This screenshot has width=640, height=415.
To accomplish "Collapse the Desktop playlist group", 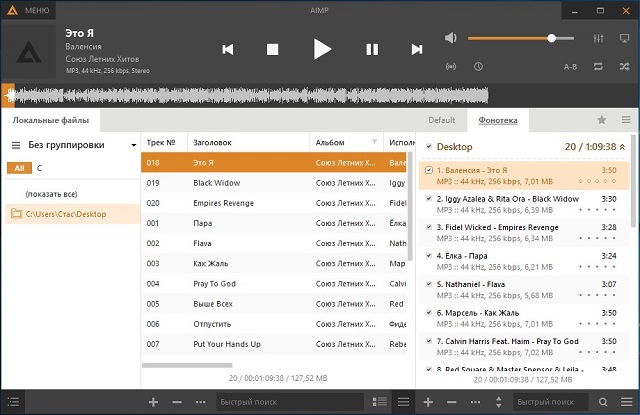I will click(623, 147).
